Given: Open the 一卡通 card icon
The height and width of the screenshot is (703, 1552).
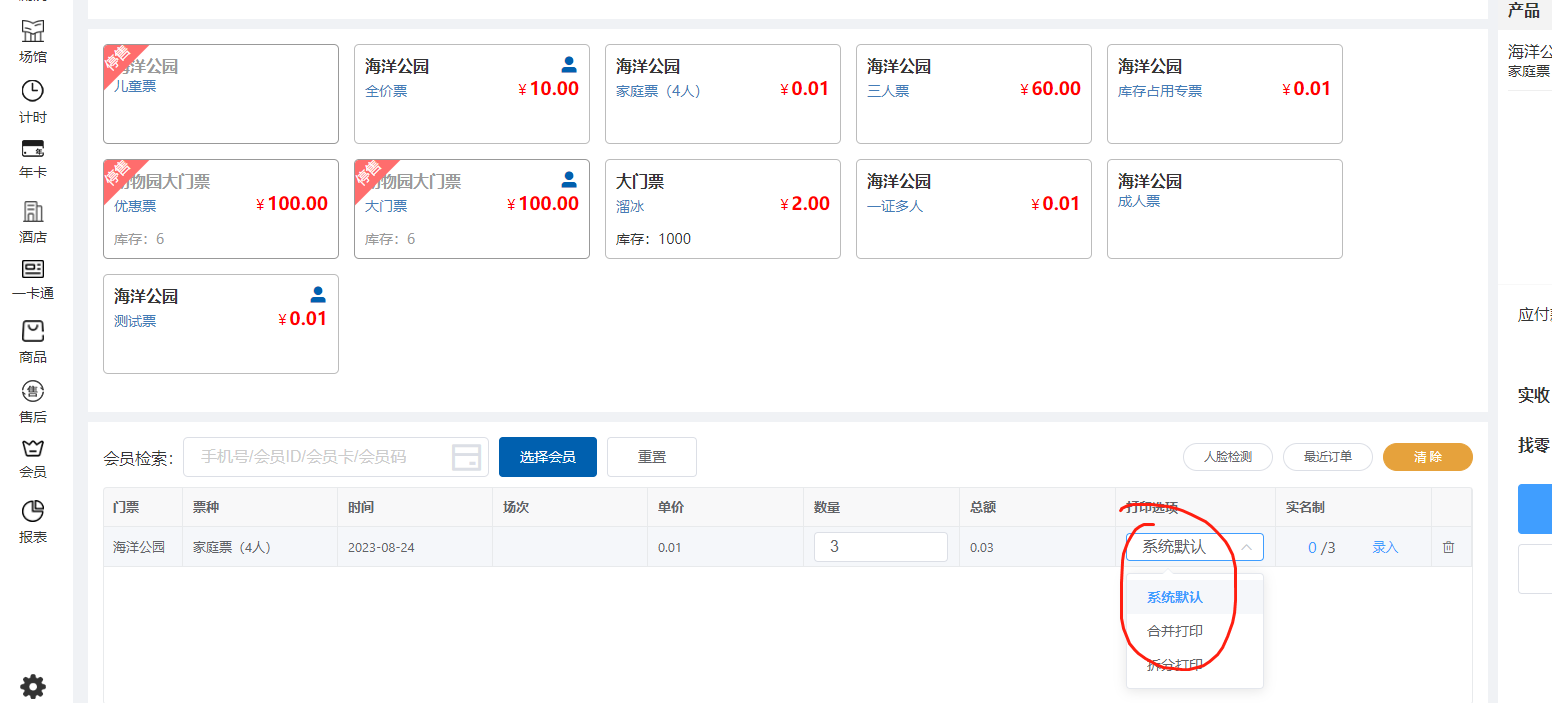Looking at the screenshot, I should click(33, 270).
